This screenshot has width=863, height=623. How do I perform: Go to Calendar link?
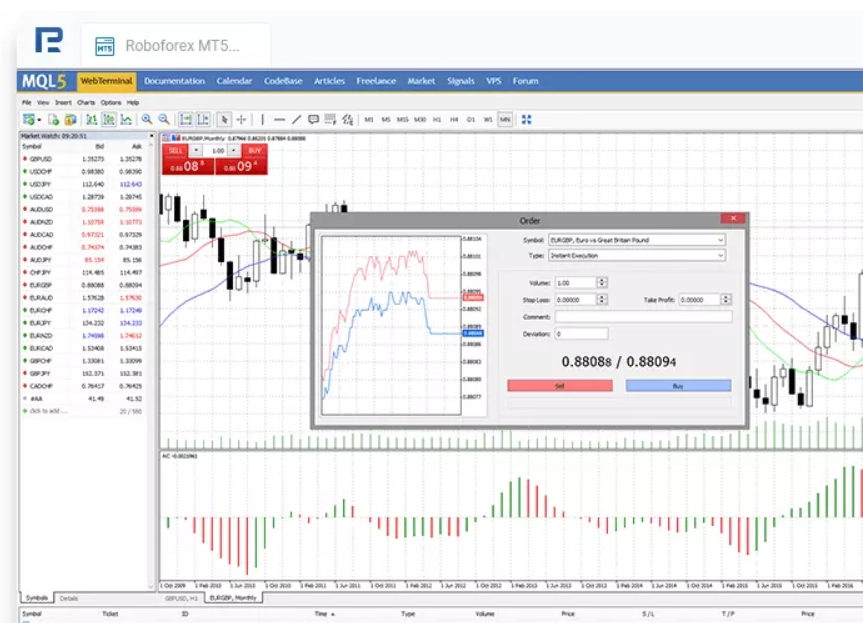[234, 81]
